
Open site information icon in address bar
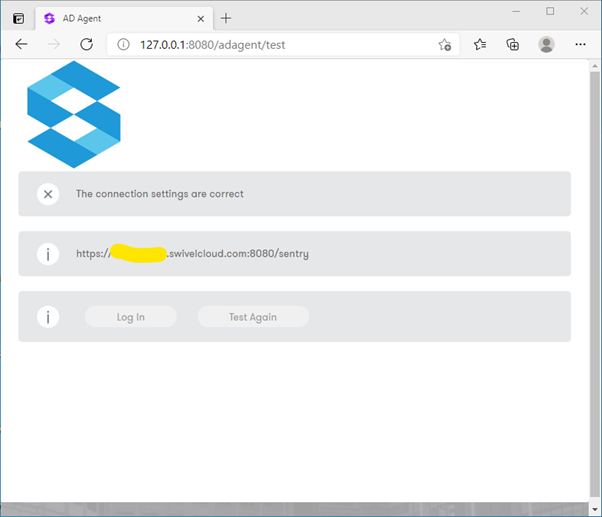(x=123, y=45)
